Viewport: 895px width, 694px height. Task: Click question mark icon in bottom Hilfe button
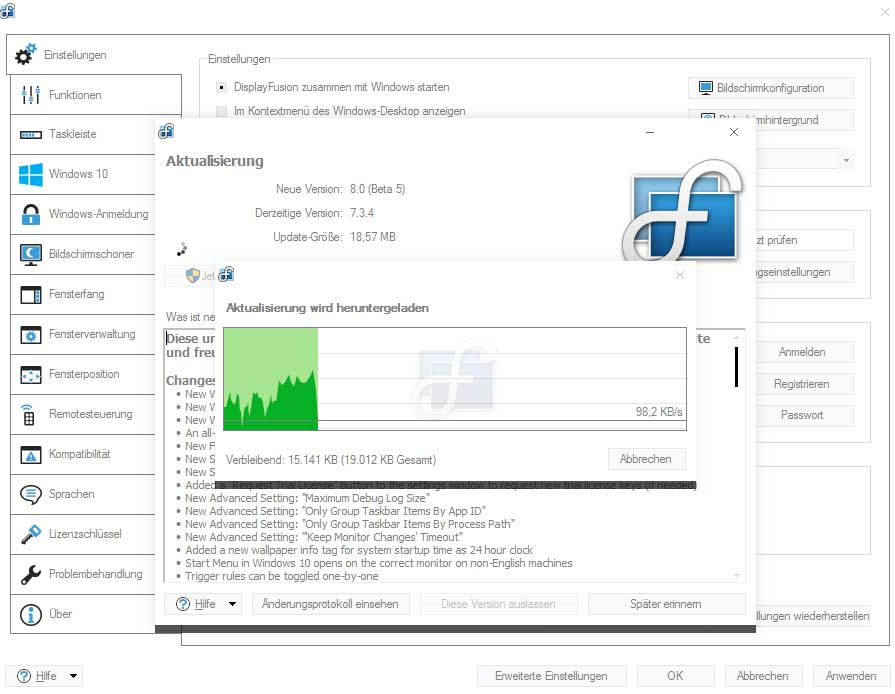click(24, 676)
